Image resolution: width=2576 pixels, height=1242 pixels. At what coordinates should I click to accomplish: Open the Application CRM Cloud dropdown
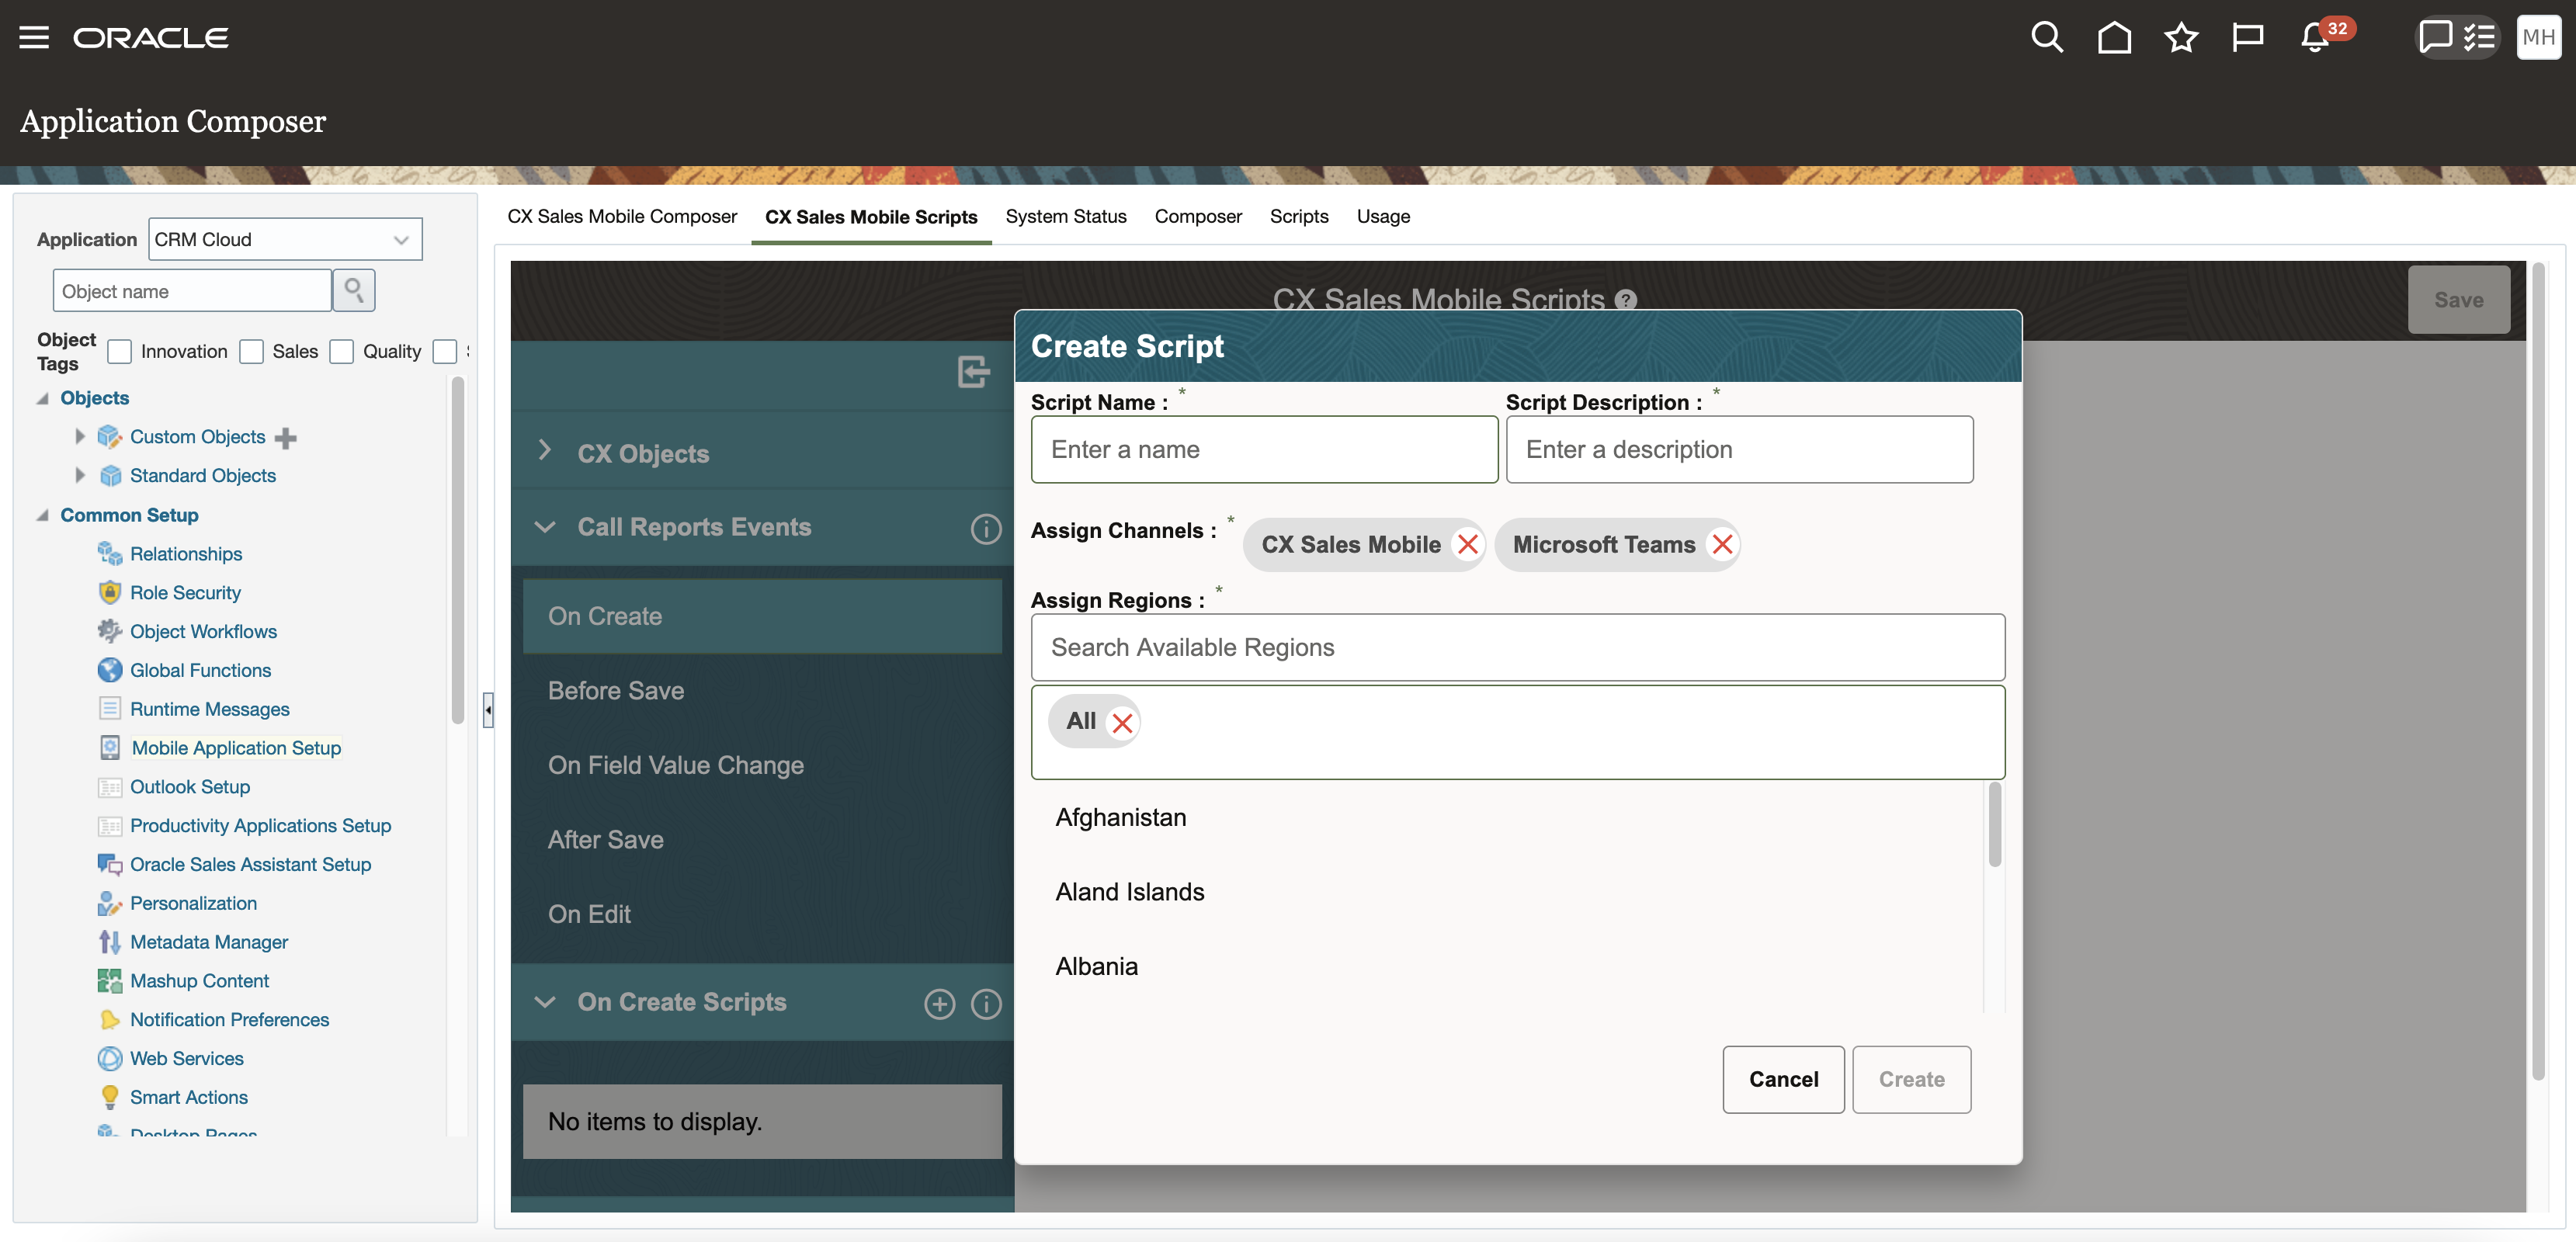tap(286, 240)
